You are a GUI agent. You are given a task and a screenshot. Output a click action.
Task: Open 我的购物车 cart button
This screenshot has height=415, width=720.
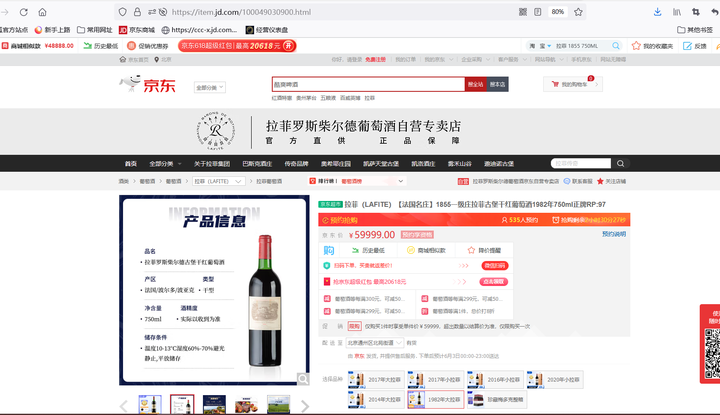pyautogui.click(x=573, y=84)
